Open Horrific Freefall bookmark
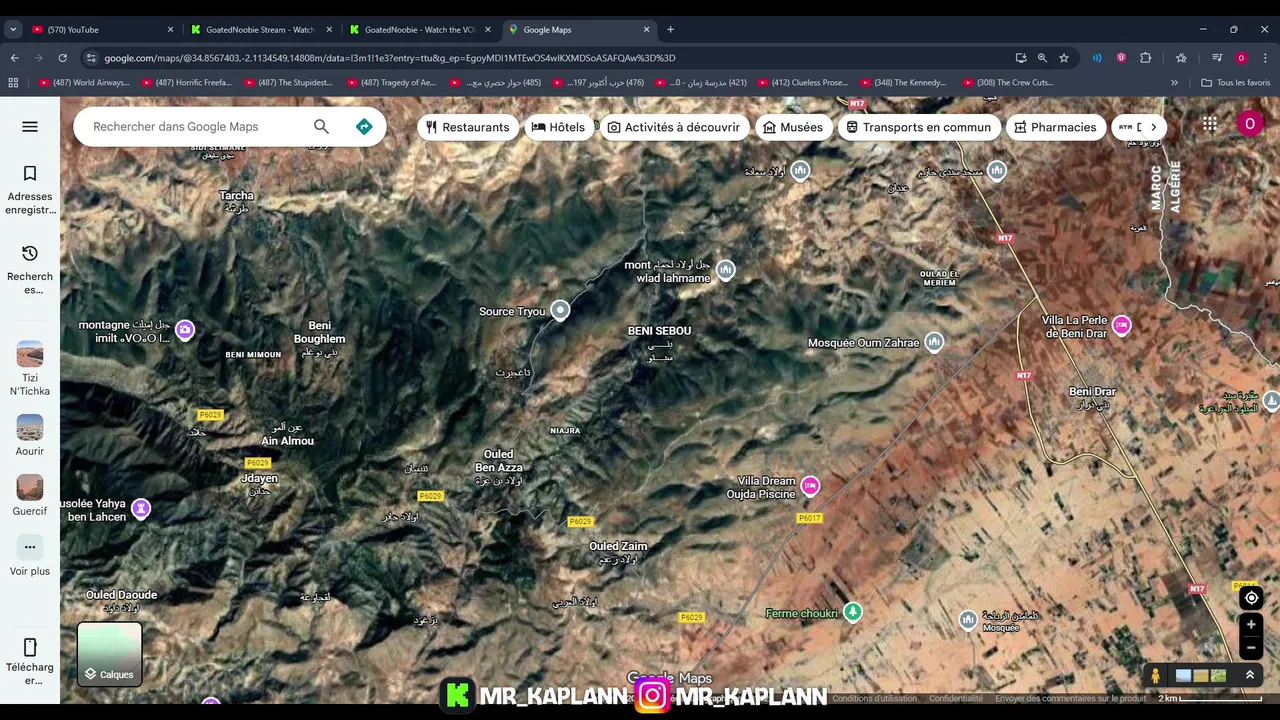This screenshot has height=720, width=1280. tap(187, 83)
